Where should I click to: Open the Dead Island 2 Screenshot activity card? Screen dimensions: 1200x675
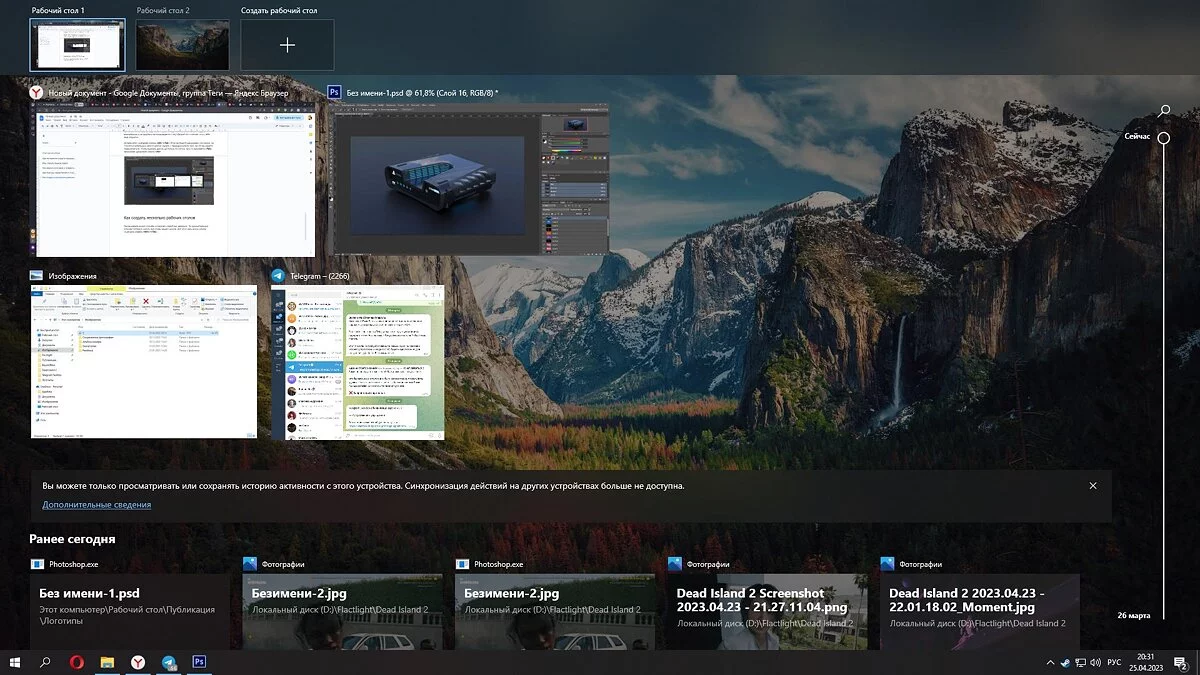pyautogui.click(x=767, y=611)
